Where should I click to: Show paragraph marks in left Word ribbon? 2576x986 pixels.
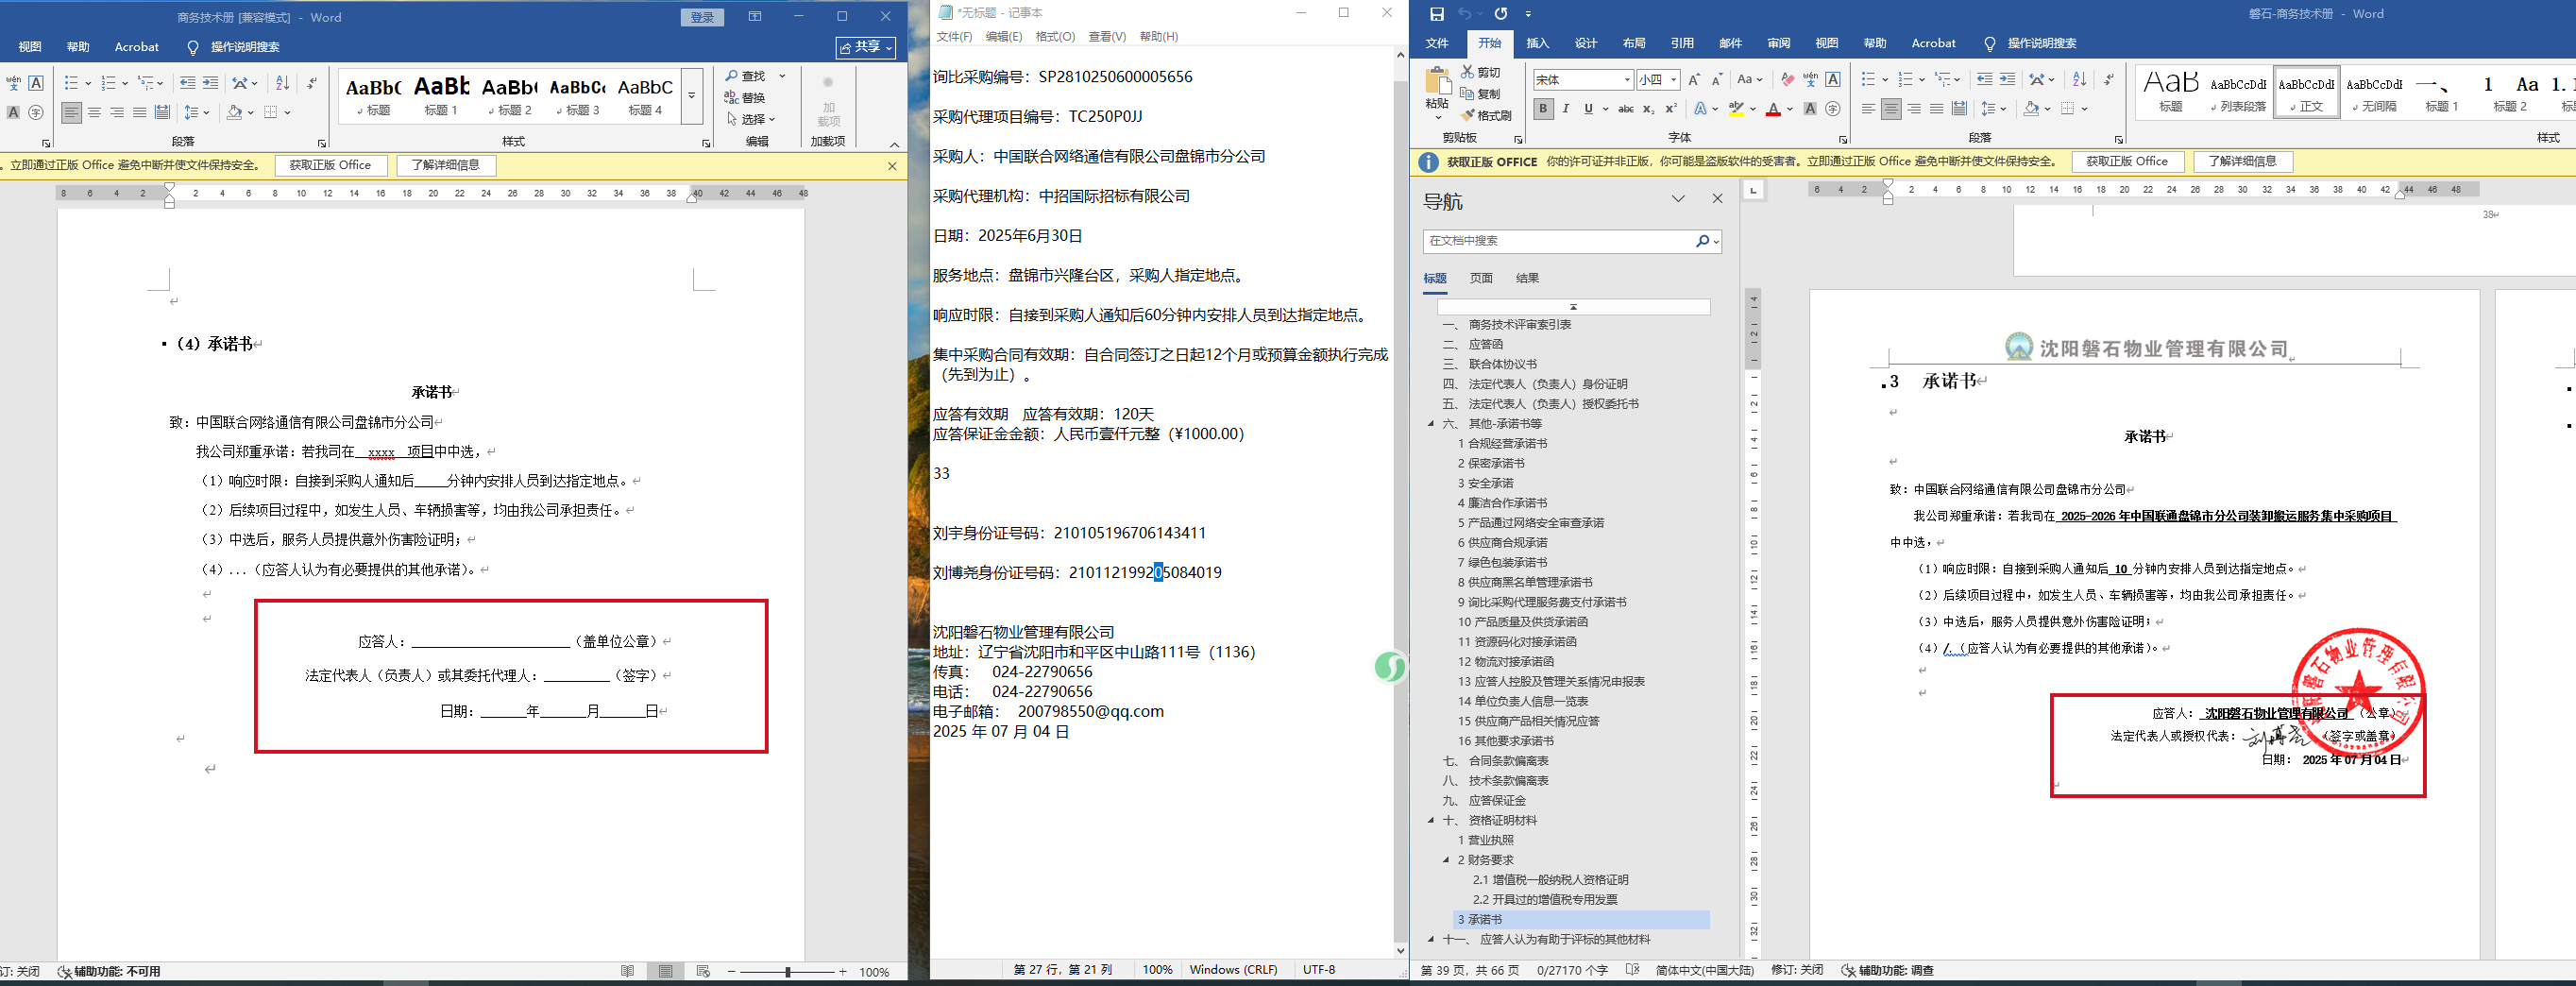[311, 83]
